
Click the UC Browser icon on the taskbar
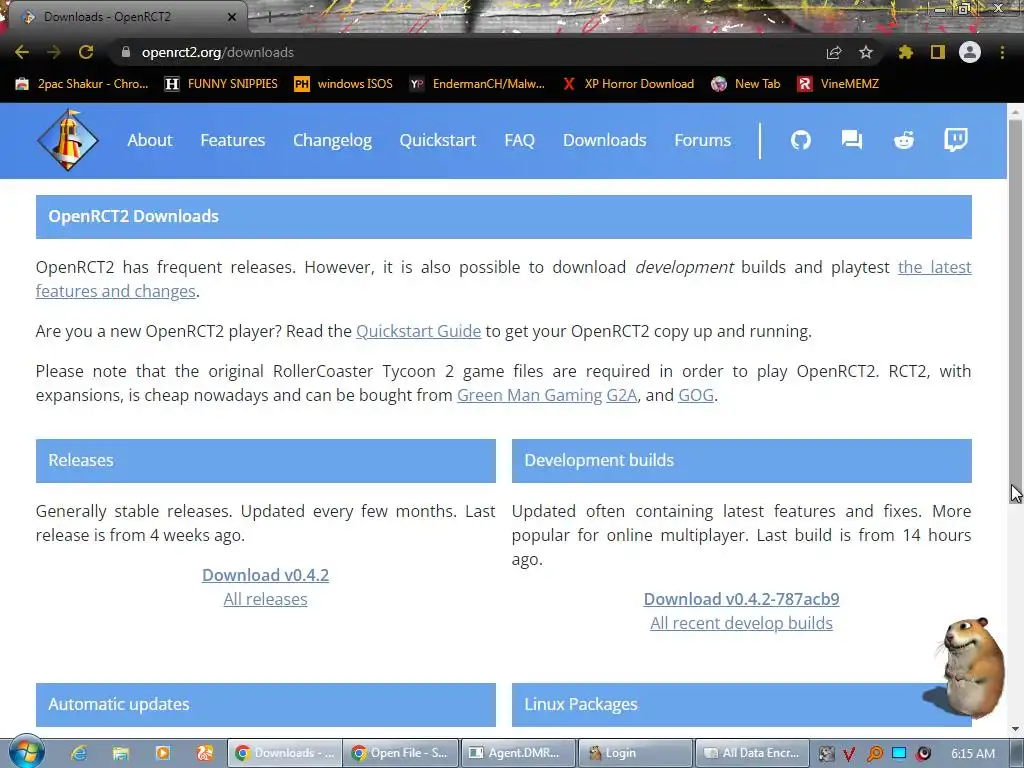[x=204, y=753]
